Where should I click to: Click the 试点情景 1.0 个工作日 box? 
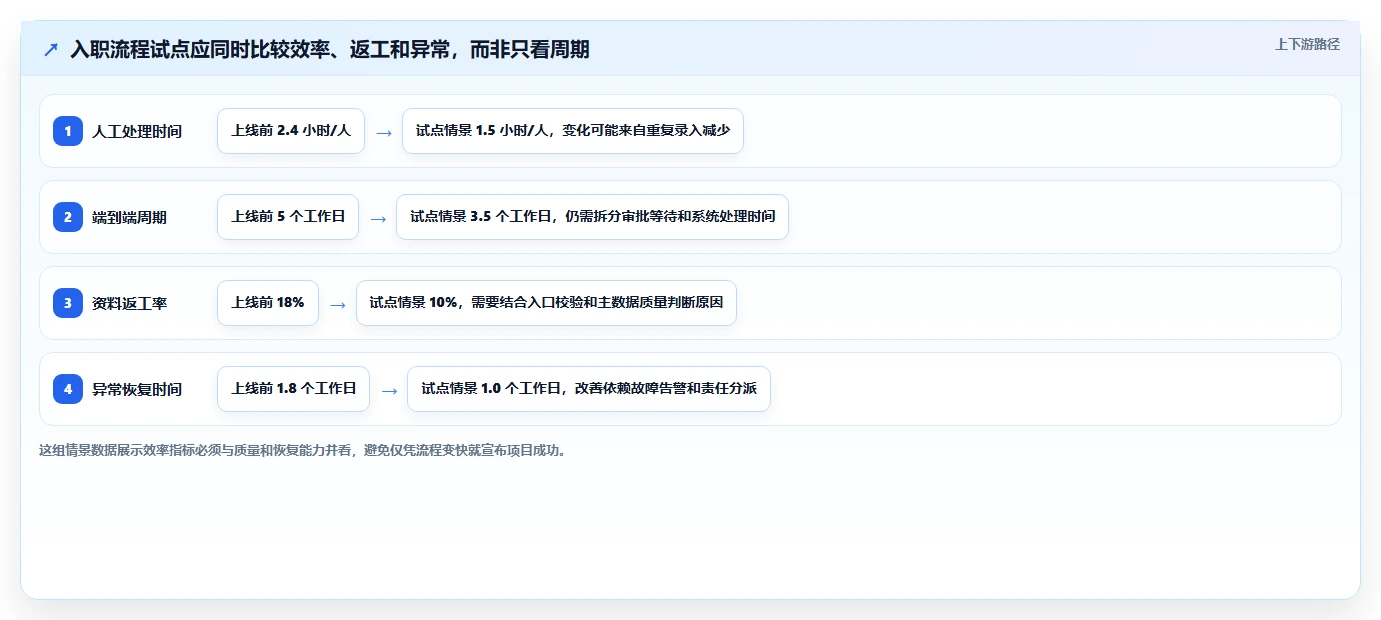(589, 389)
